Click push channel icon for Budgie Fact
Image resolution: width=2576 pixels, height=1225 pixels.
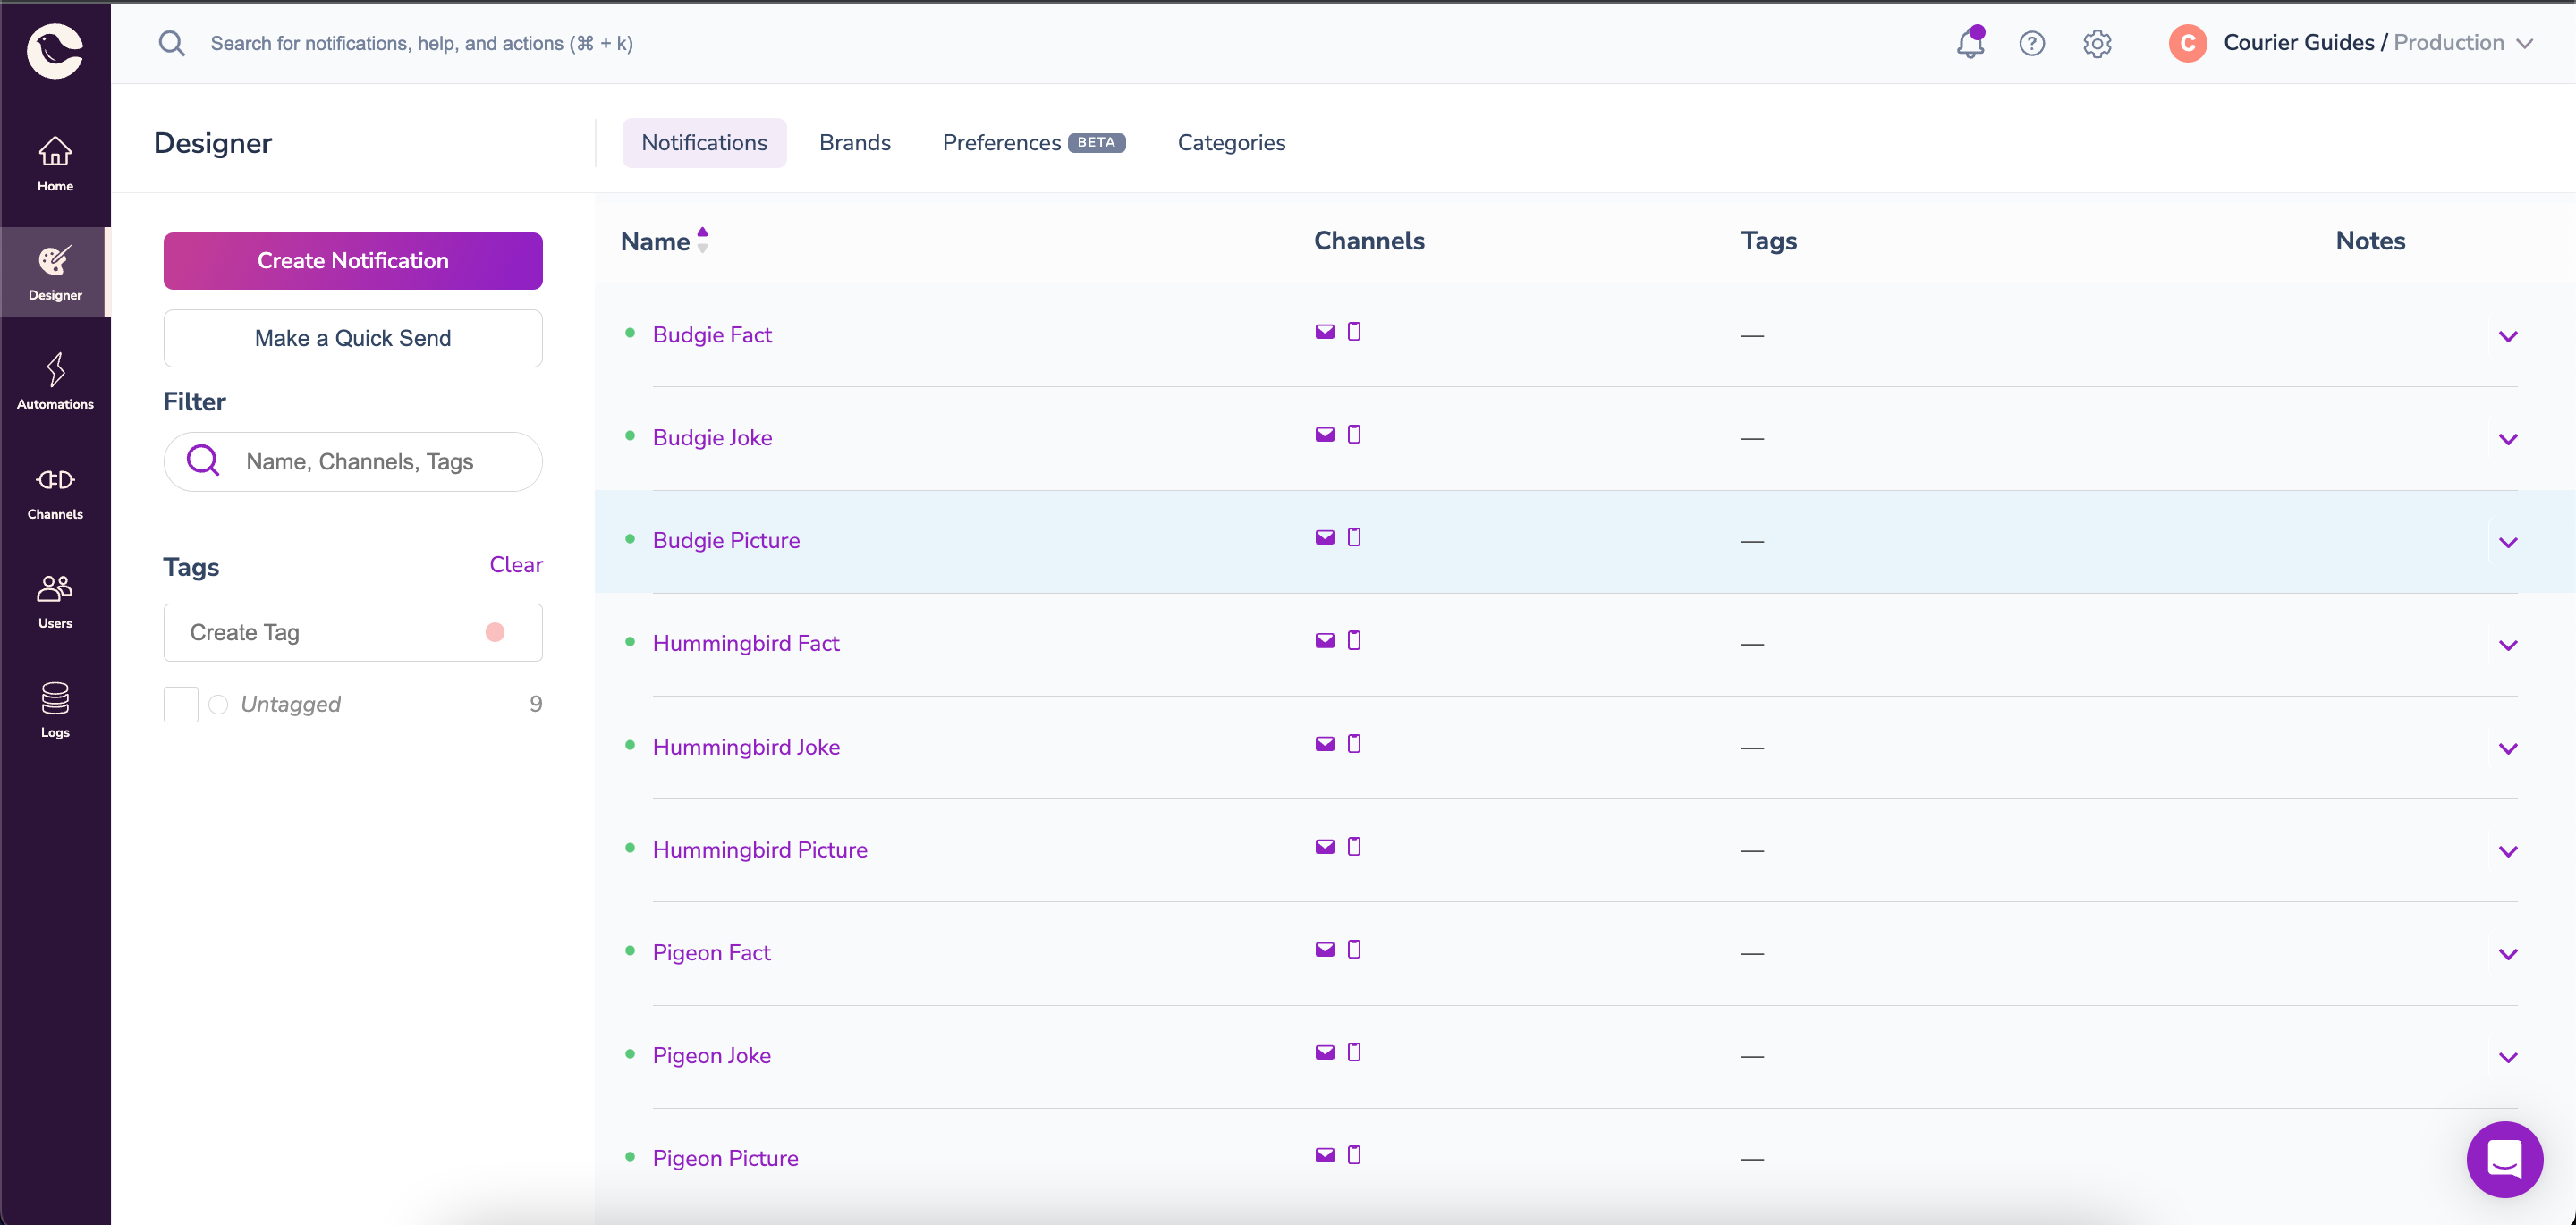[x=1354, y=332]
